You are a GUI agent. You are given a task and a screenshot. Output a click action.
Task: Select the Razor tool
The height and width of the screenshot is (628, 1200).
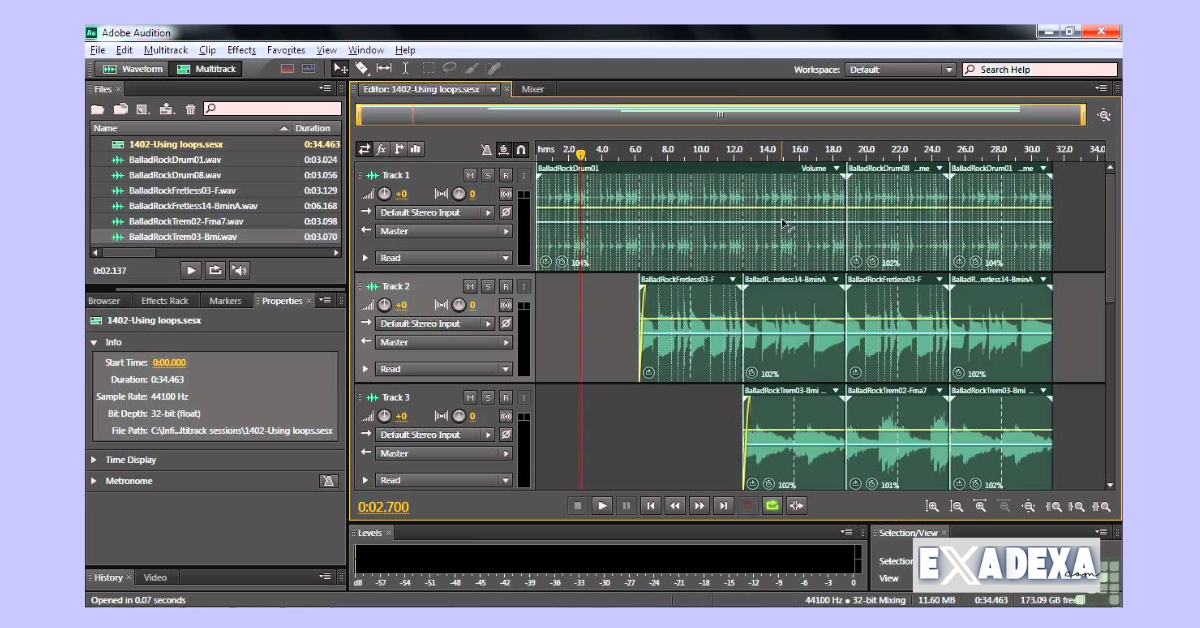[362, 69]
